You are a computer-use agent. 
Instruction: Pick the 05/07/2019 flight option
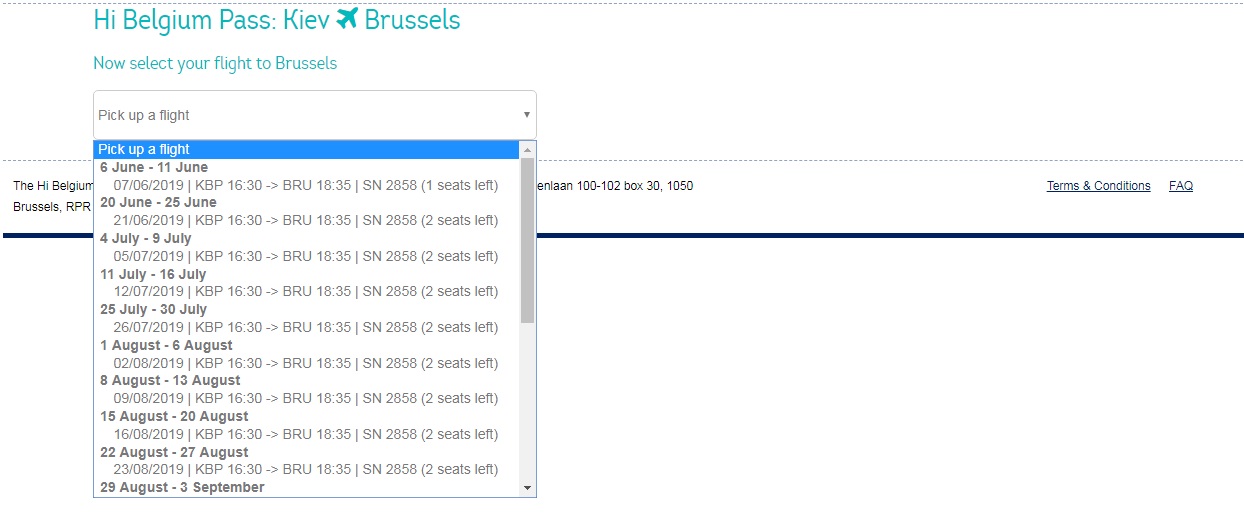point(305,256)
